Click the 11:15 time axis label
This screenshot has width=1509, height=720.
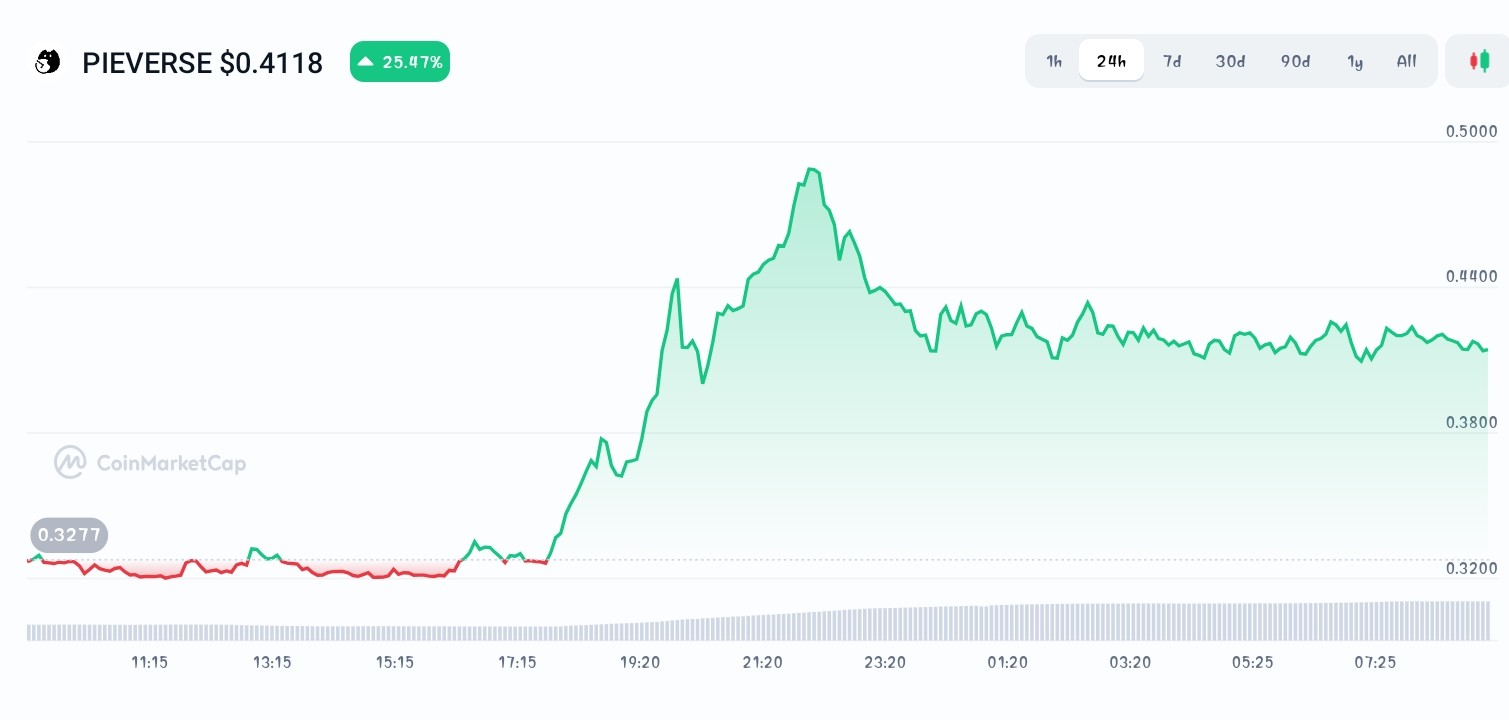point(149,662)
